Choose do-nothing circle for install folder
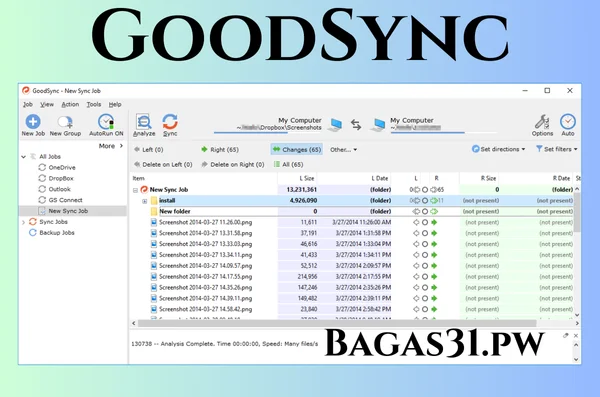600x397 pixels. click(425, 200)
